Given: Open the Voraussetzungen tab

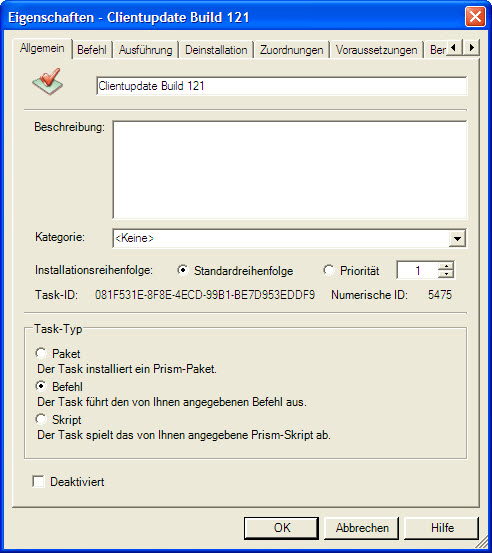Looking at the screenshot, I should pyautogui.click(x=376, y=50).
